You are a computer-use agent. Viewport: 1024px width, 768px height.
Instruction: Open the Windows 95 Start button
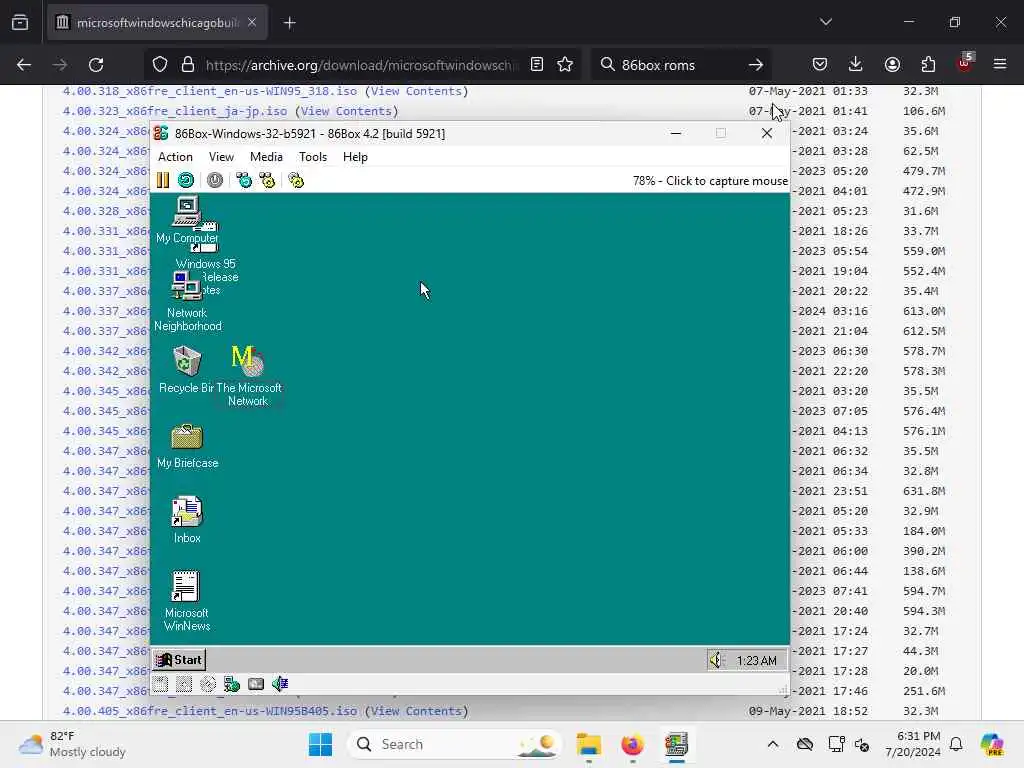[179, 660]
